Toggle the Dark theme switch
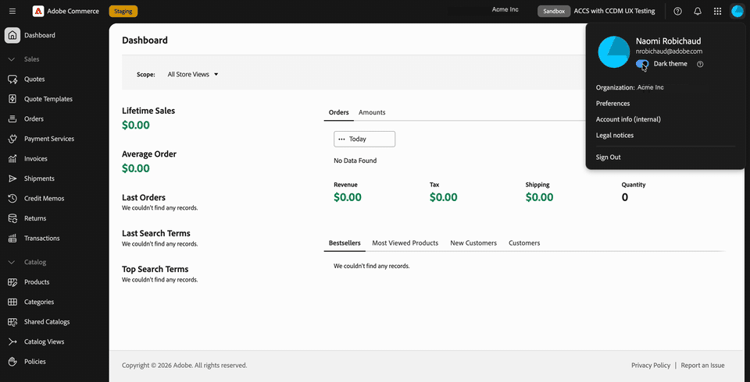This screenshot has height=382, width=750. pos(642,64)
